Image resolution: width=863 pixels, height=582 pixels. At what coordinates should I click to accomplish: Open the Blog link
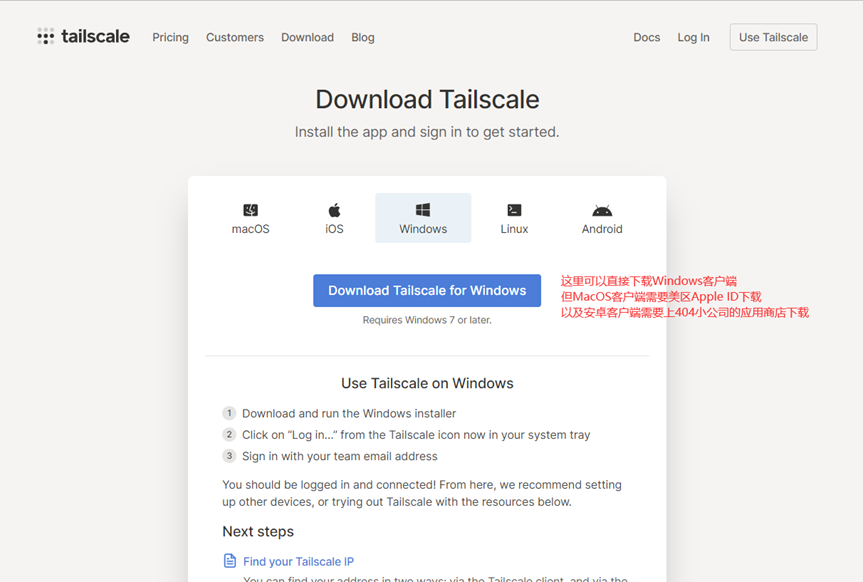(363, 37)
